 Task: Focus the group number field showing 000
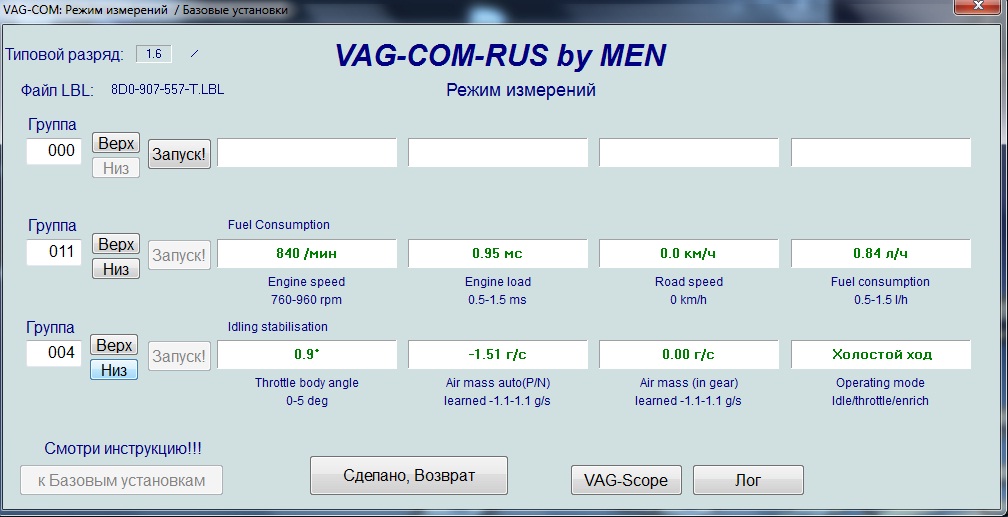click(54, 151)
